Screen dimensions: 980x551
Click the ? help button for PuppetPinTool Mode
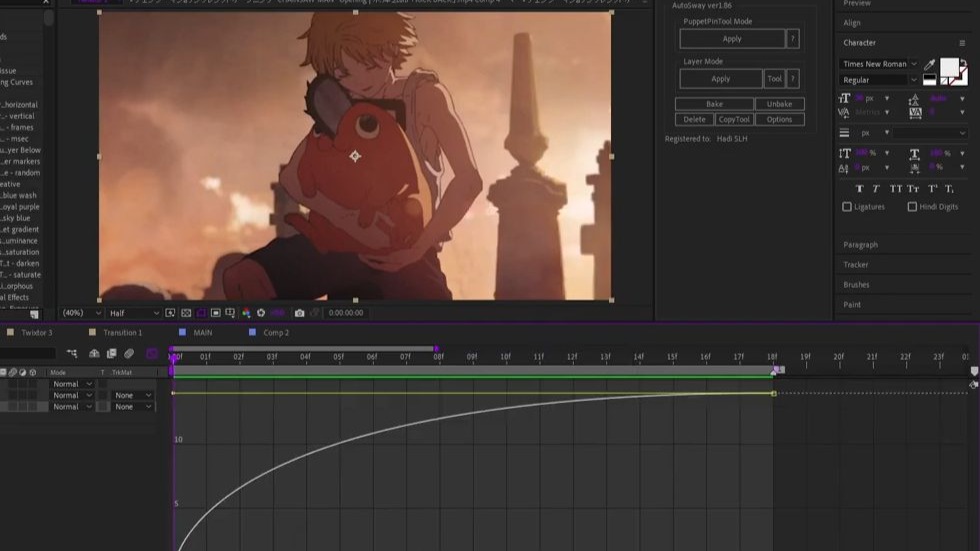[x=792, y=39]
